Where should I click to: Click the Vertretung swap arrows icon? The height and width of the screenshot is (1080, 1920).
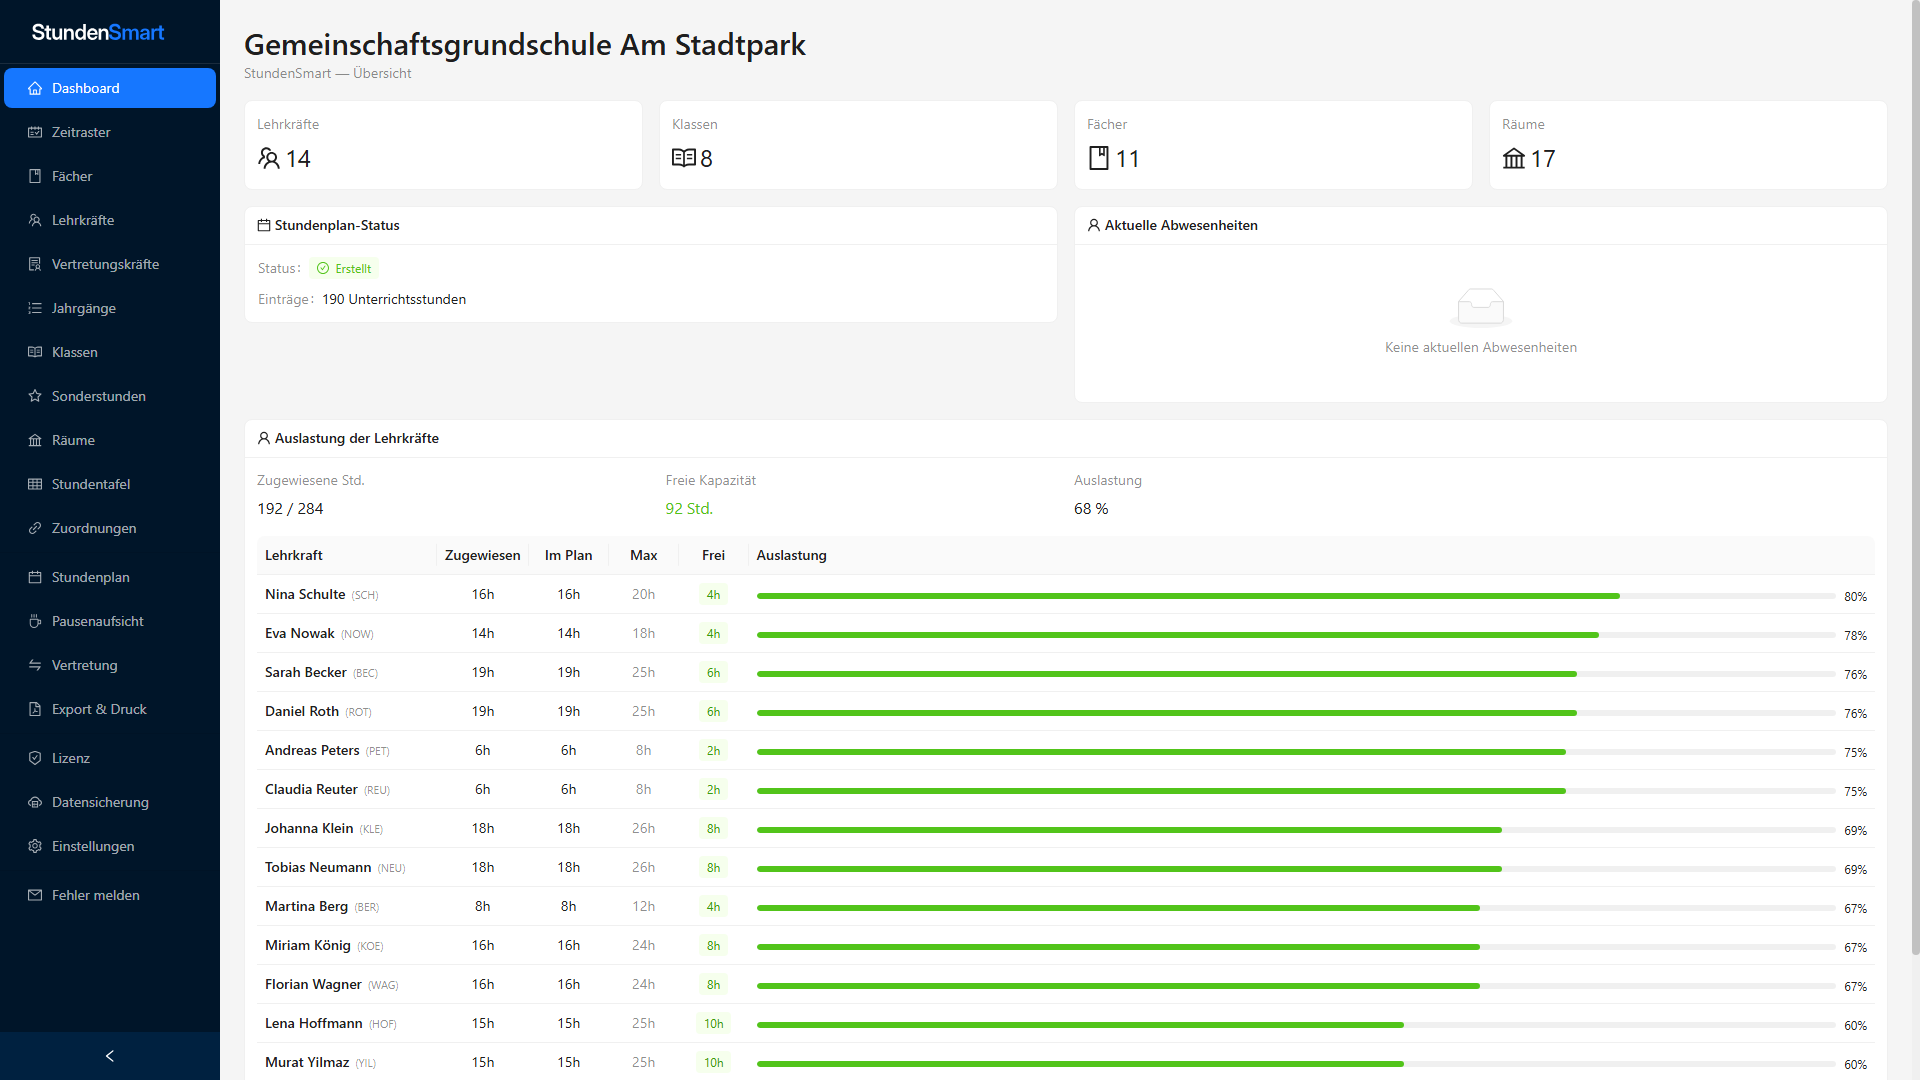click(x=35, y=665)
